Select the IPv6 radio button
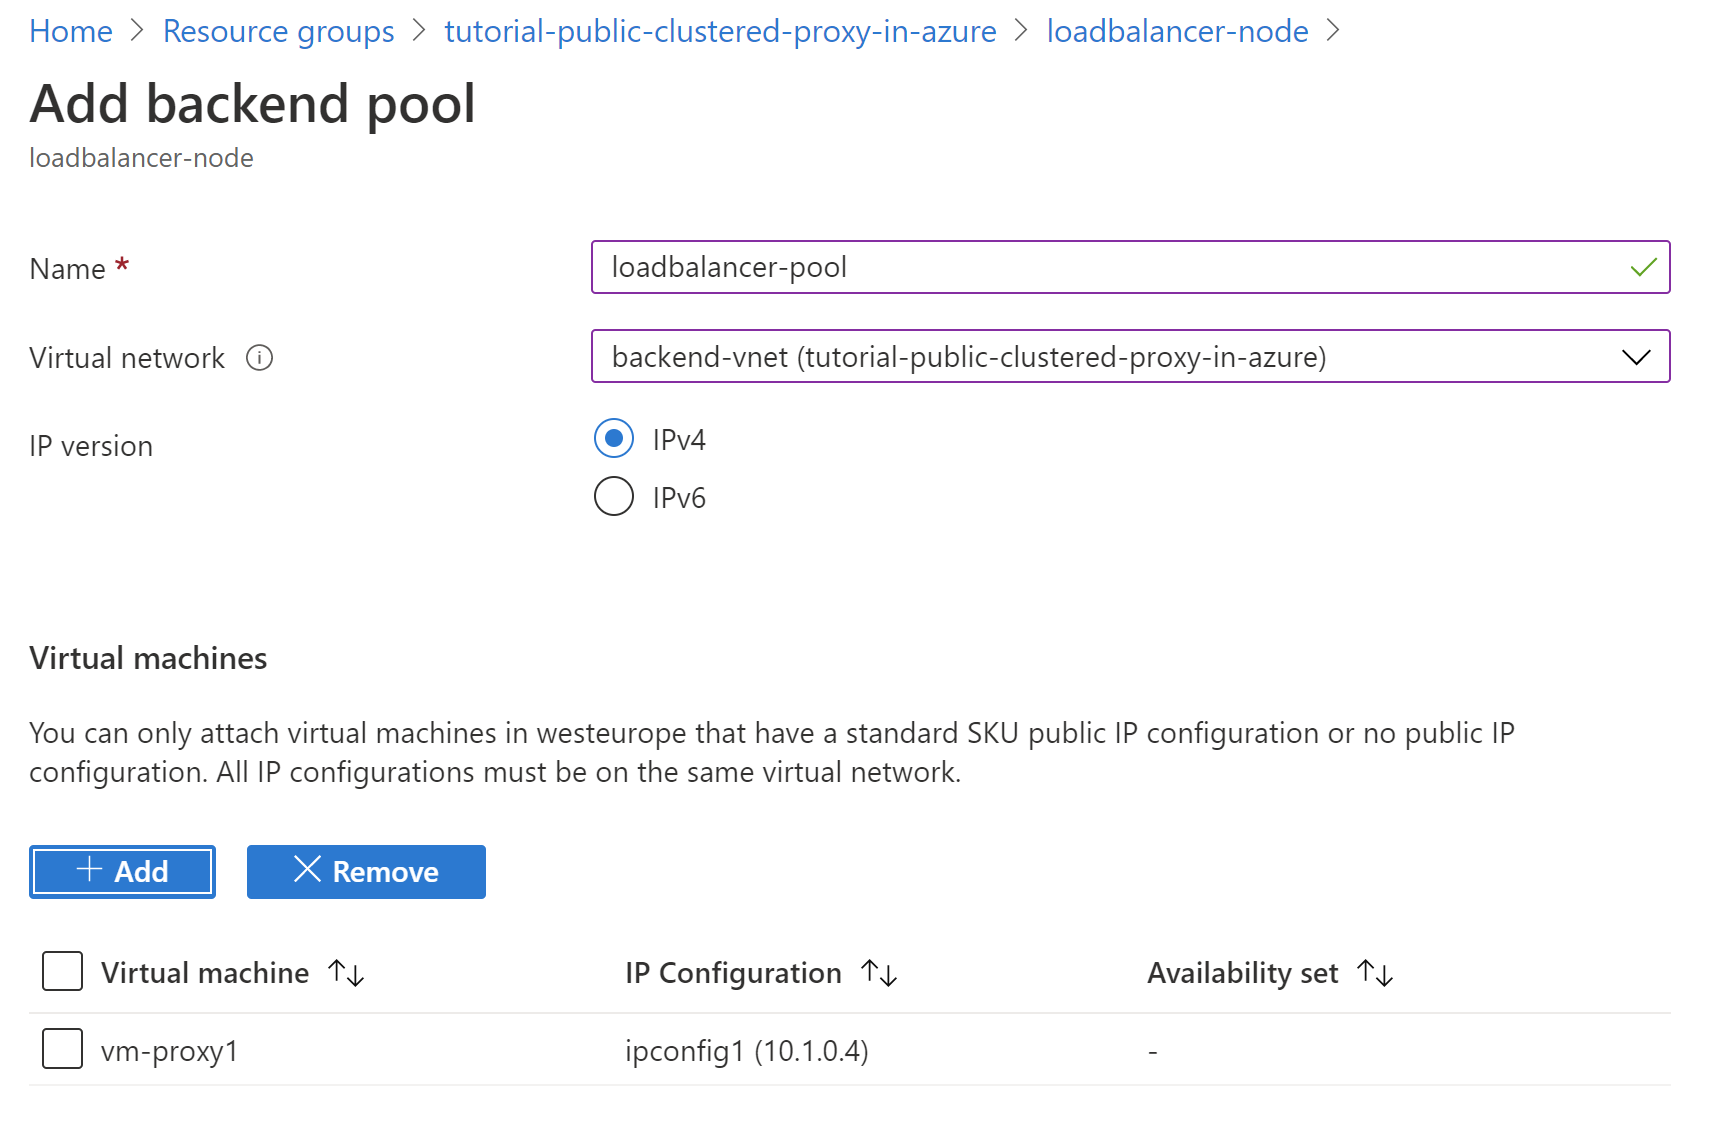 click(614, 496)
